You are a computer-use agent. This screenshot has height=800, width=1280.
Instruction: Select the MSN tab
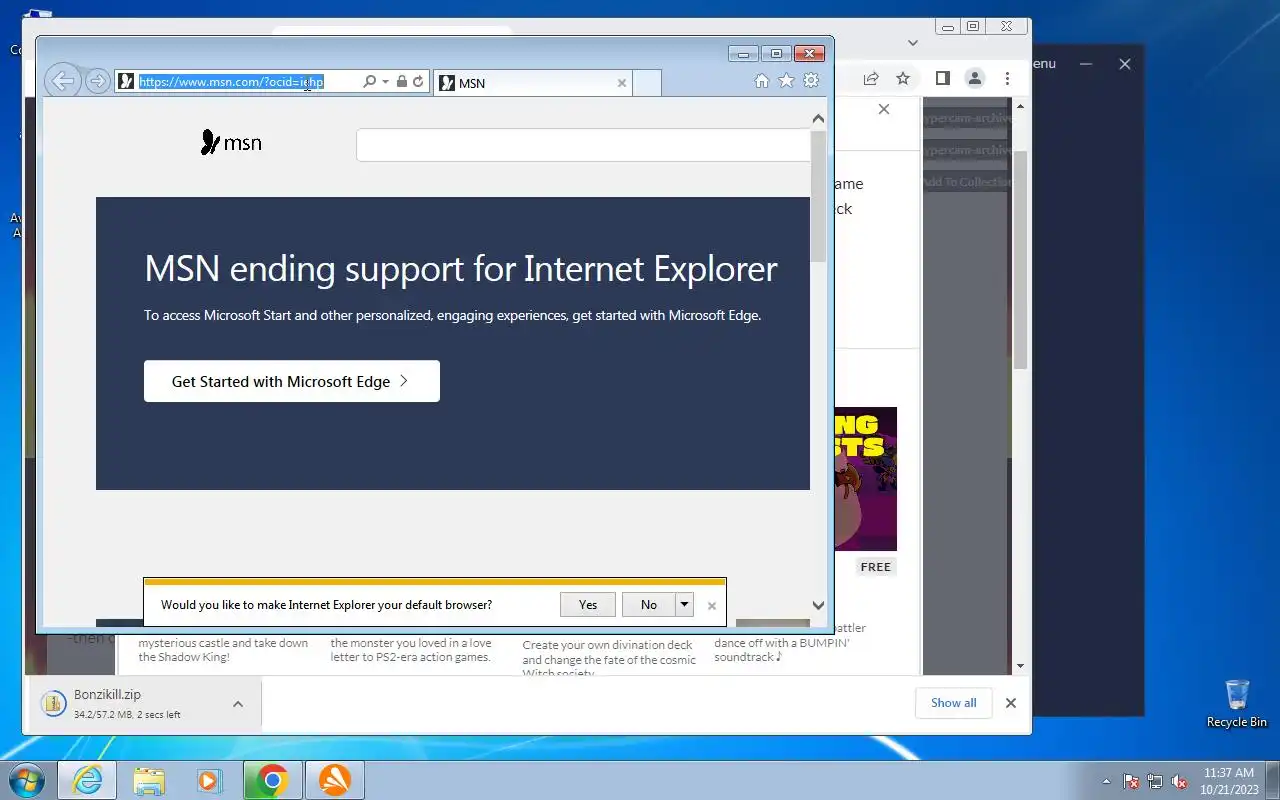click(x=532, y=83)
